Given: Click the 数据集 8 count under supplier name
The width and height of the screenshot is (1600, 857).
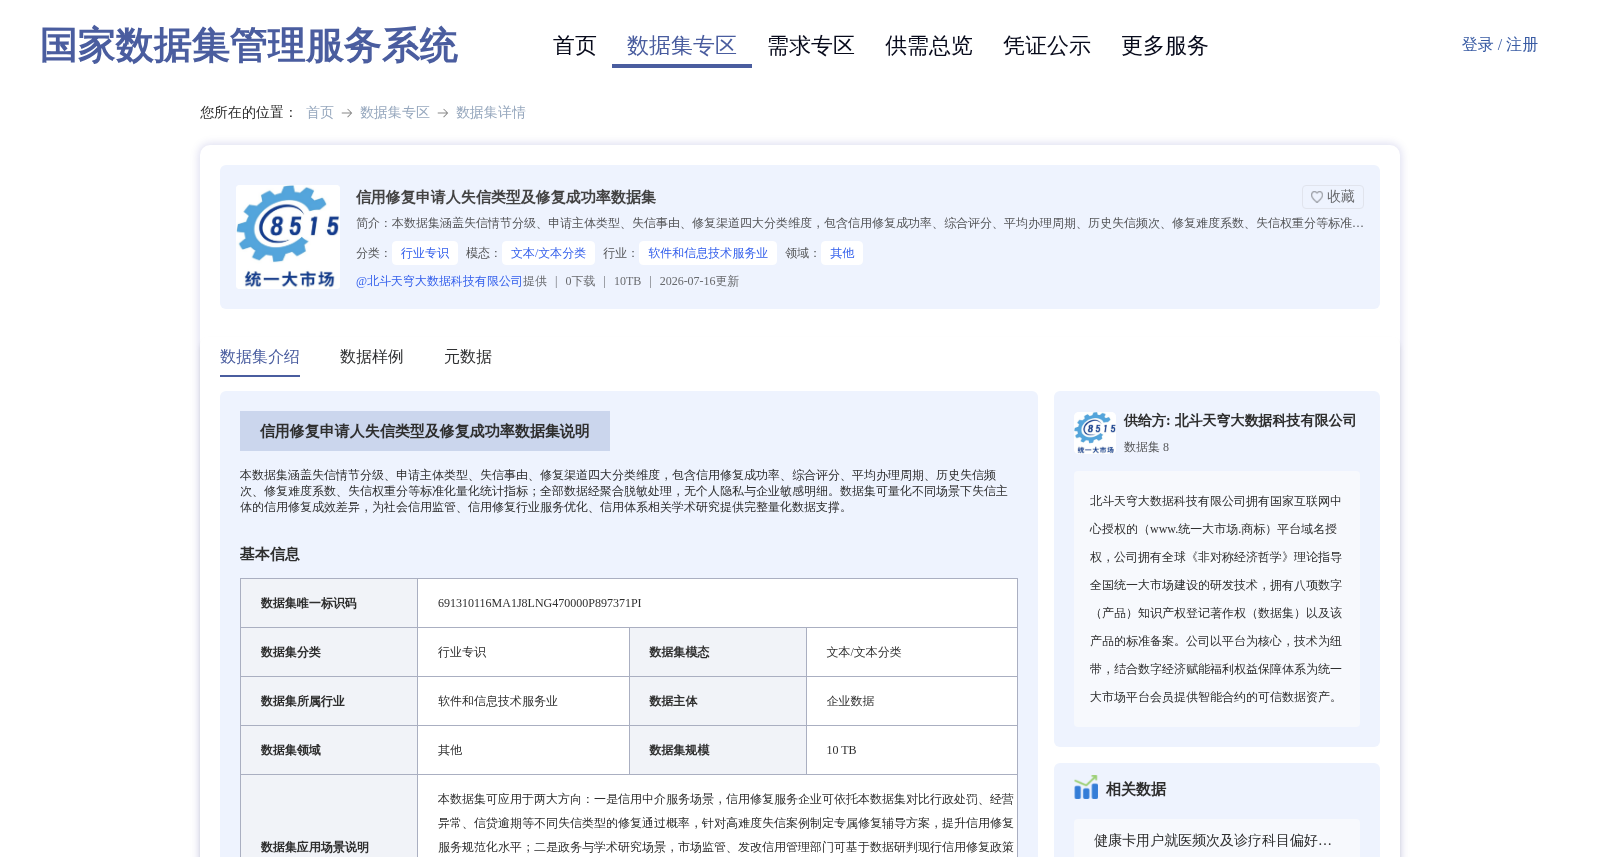Looking at the screenshot, I should pos(1146,447).
